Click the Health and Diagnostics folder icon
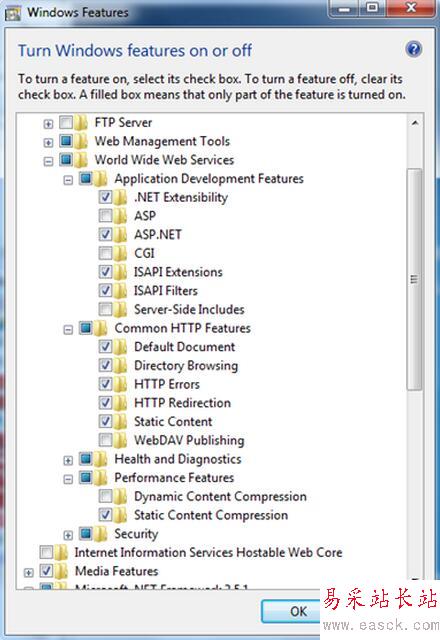Viewport: 440px width, 640px height. [101, 459]
